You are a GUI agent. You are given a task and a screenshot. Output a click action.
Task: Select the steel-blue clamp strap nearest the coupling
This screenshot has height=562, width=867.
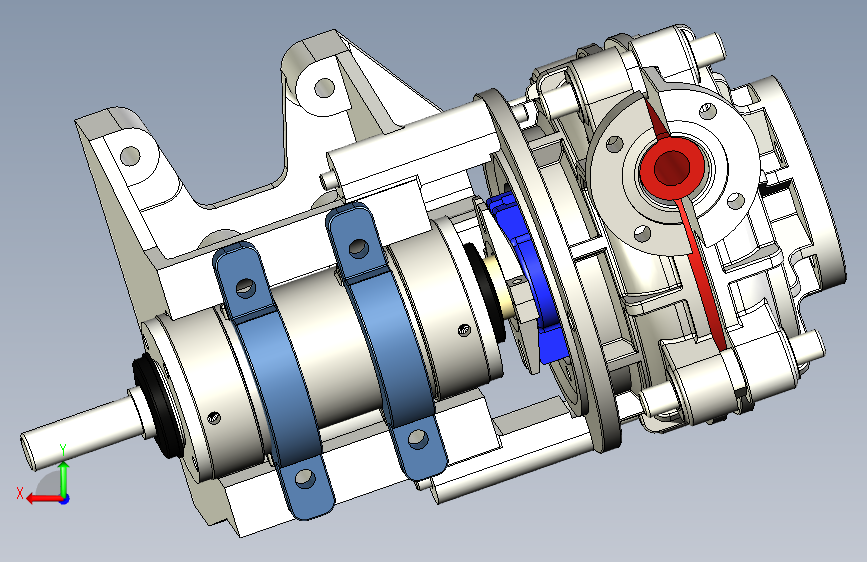point(387,340)
